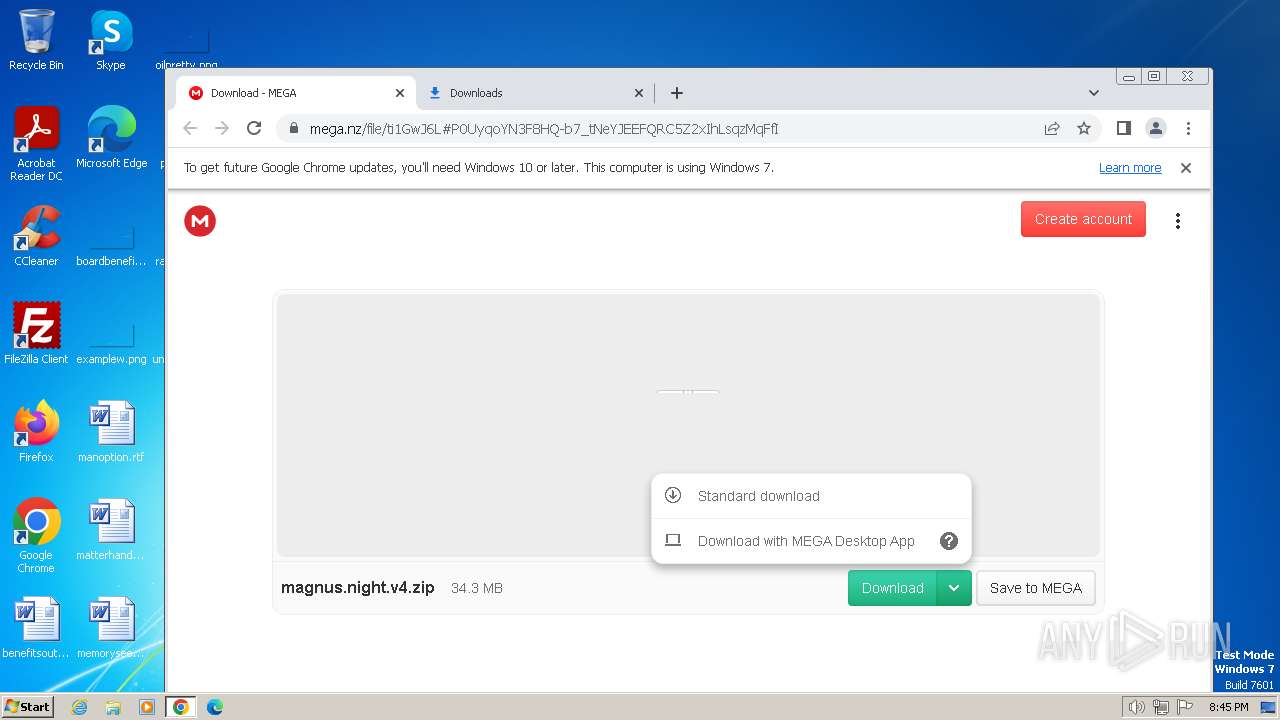Choose Download with MEGA Desktop App
Image resolution: width=1280 pixels, height=720 pixels.
coord(811,541)
